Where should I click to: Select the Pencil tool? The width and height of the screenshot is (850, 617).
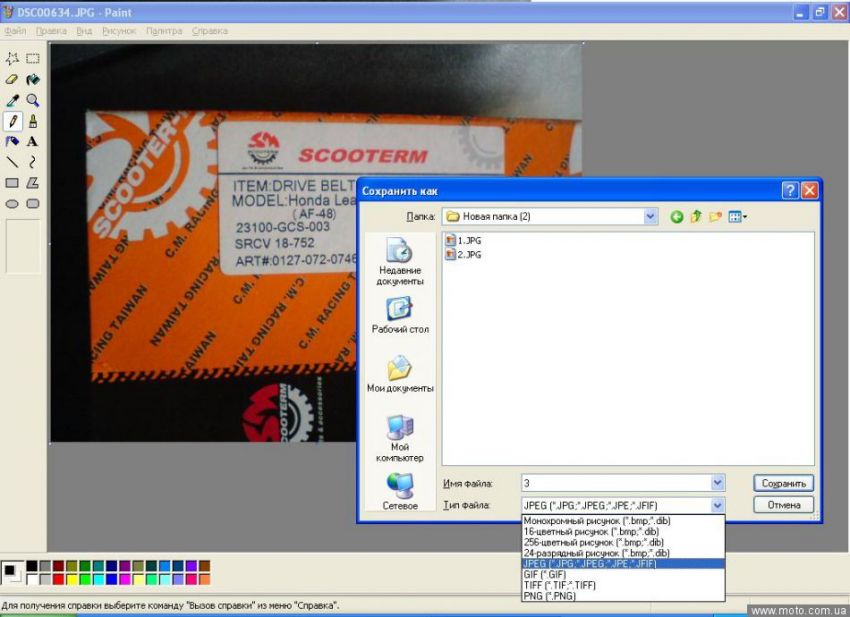click(12, 121)
